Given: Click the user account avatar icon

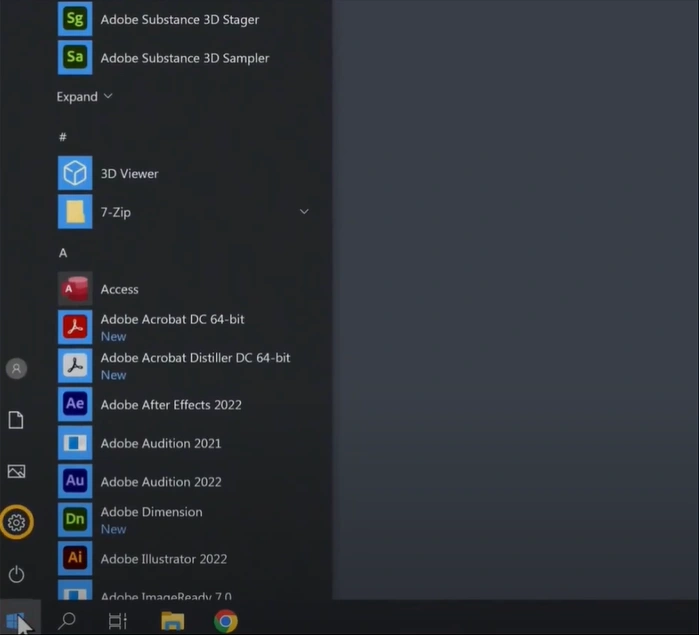Looking at the screenshot, I should pos(16,369).
